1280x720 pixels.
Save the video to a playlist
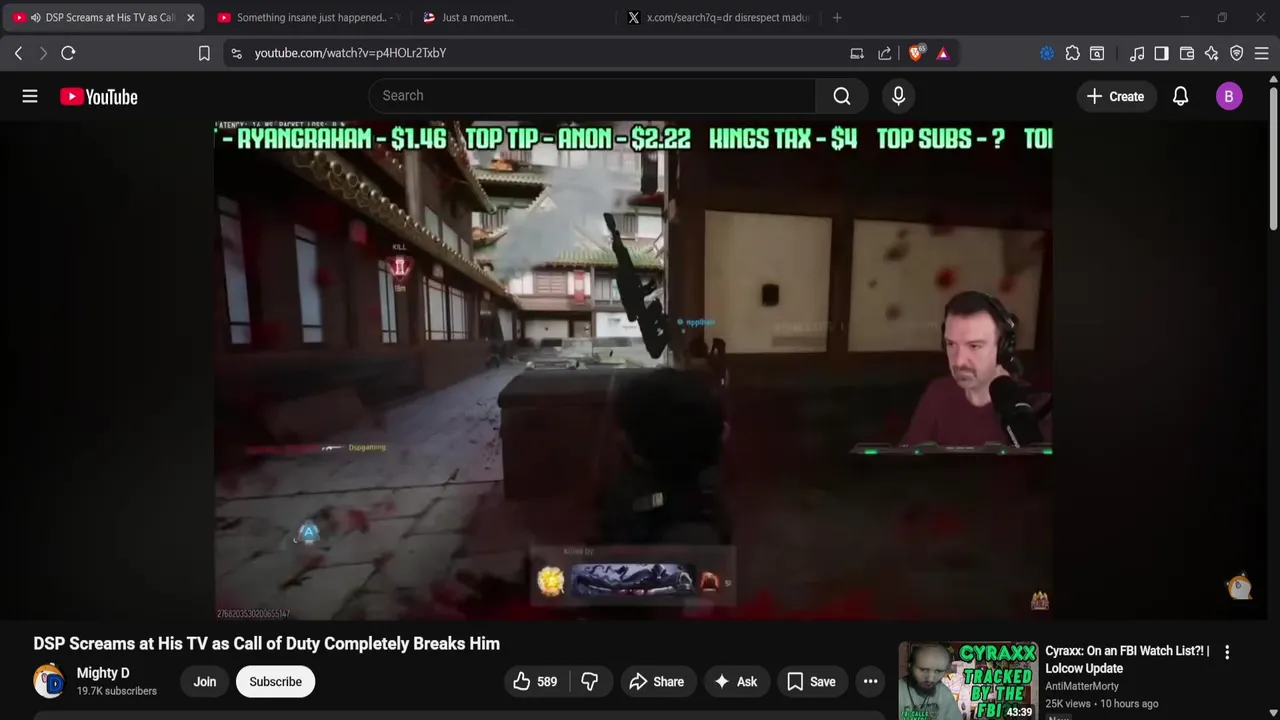click(811, 682)
